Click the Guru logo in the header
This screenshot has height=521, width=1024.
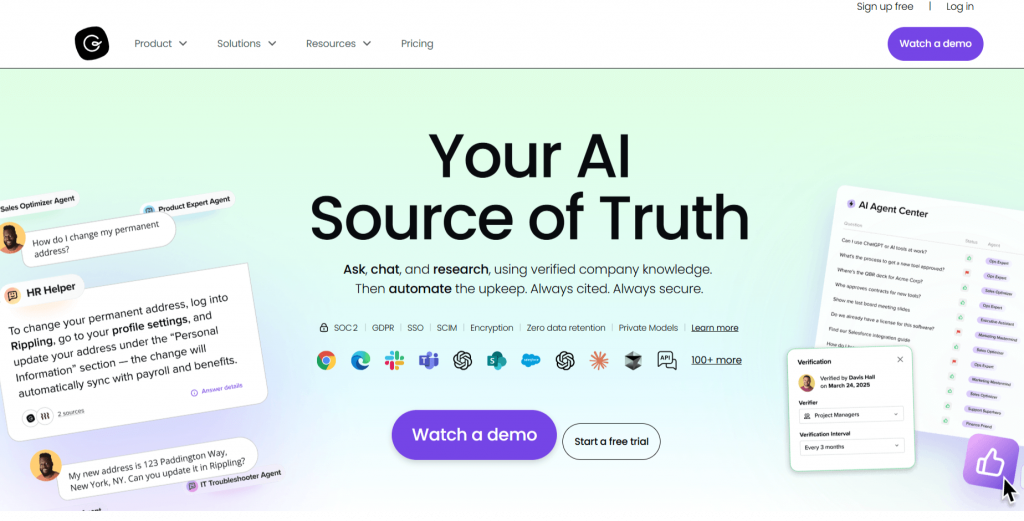91,44
